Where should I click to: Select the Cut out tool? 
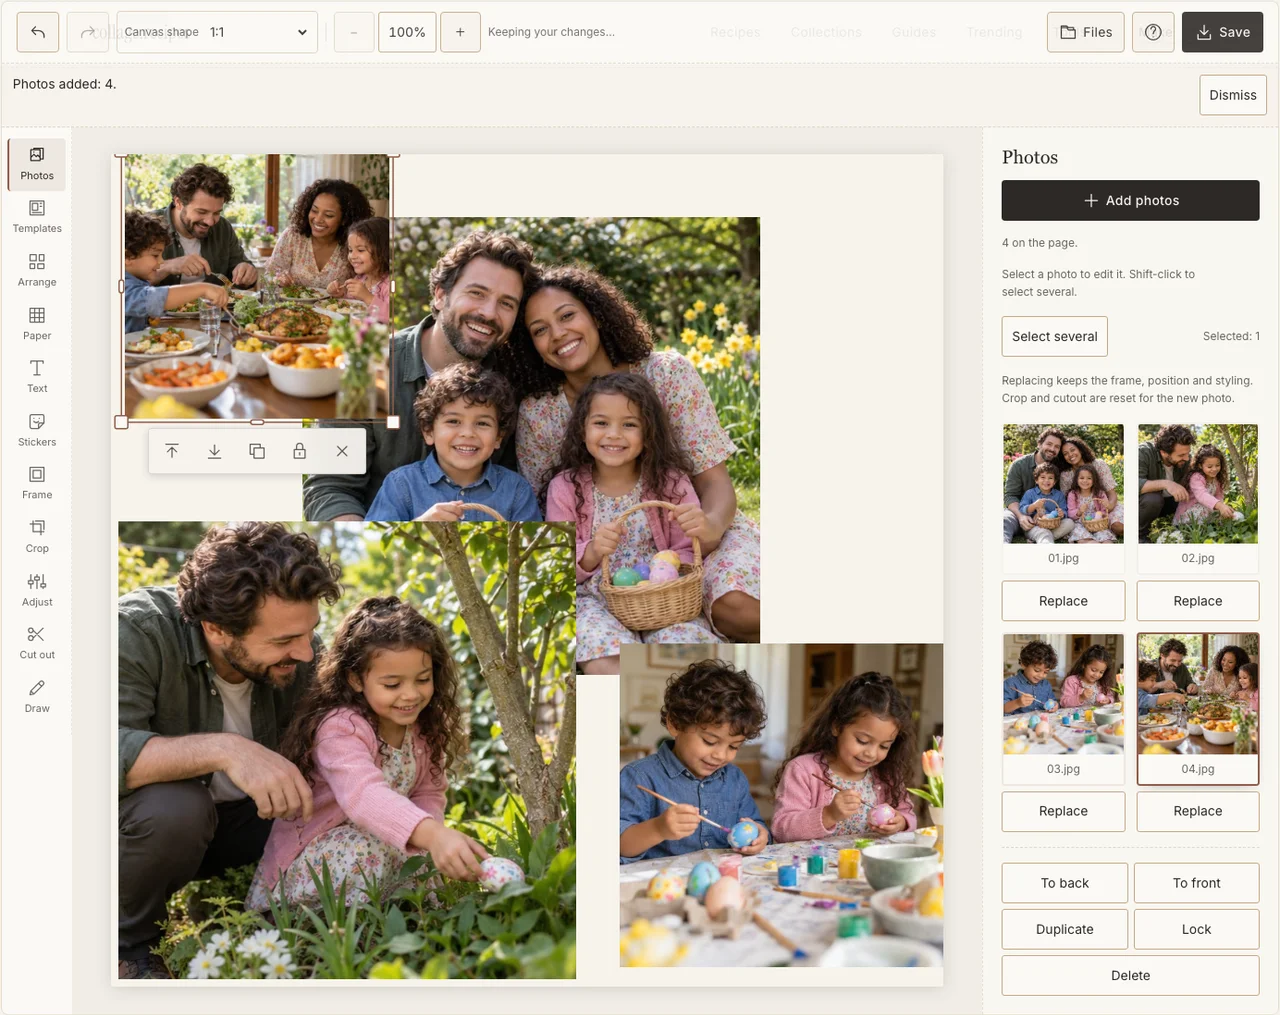click(x=37, y=643)
